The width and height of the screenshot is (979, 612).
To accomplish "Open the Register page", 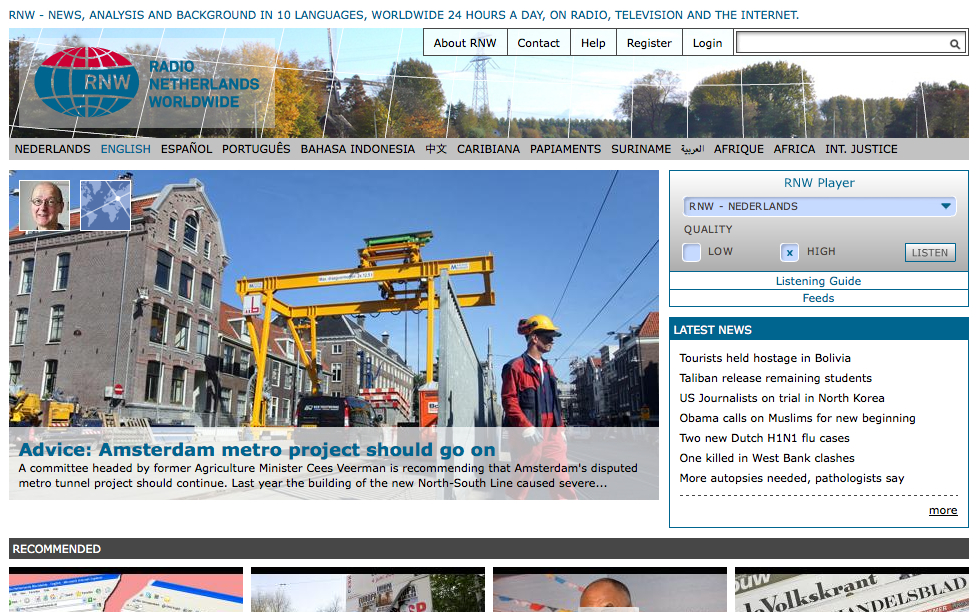I will click(x=648, y=42).
